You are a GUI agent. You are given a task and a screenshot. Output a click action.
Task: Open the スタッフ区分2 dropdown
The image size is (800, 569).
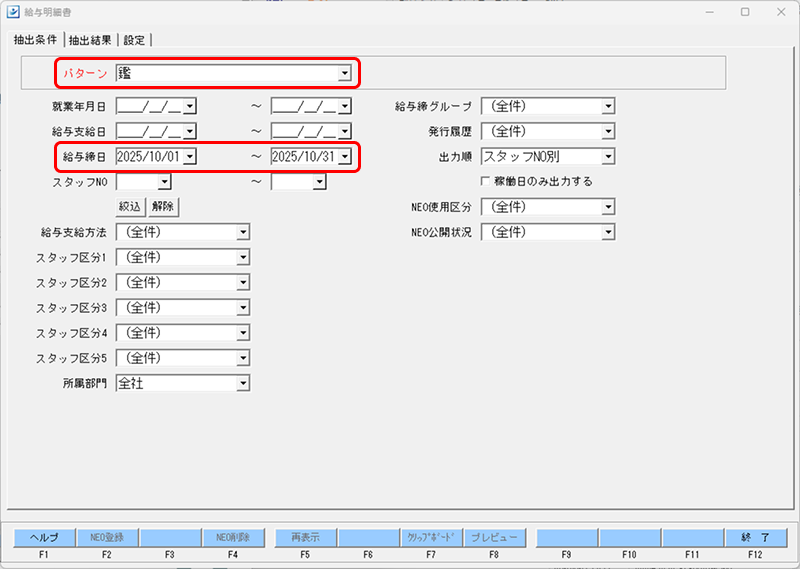(243, 283)
